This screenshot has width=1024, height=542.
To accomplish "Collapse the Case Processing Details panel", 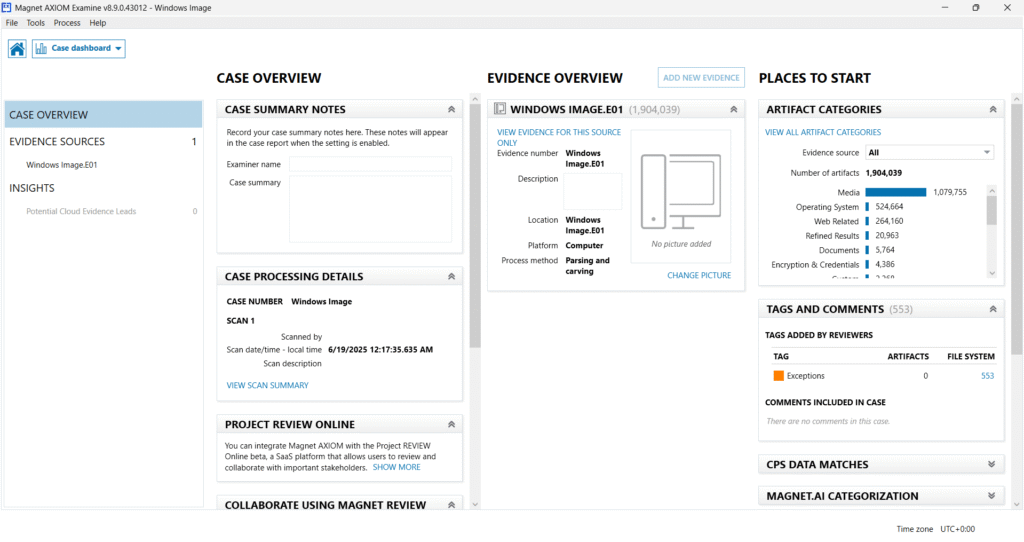I will 451,277.
